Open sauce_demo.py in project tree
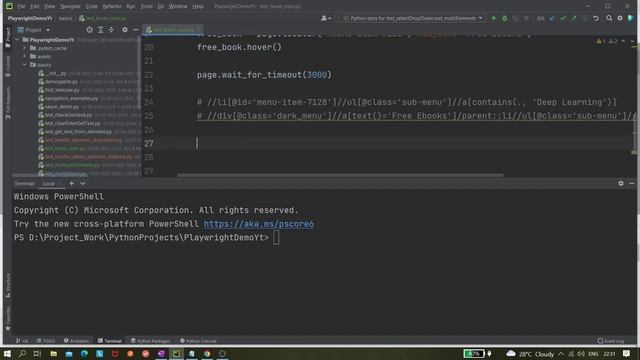 coord(62,107)
